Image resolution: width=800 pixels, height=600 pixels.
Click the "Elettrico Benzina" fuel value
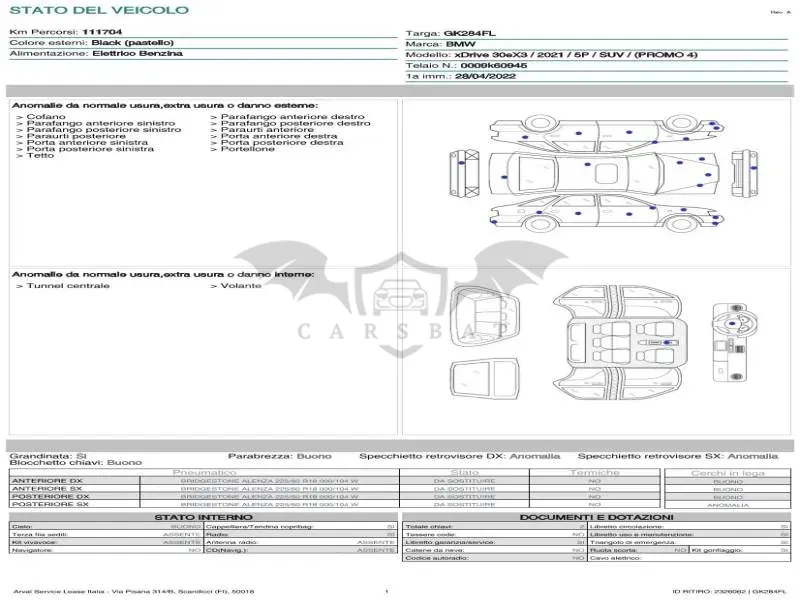tap(137, 54)
